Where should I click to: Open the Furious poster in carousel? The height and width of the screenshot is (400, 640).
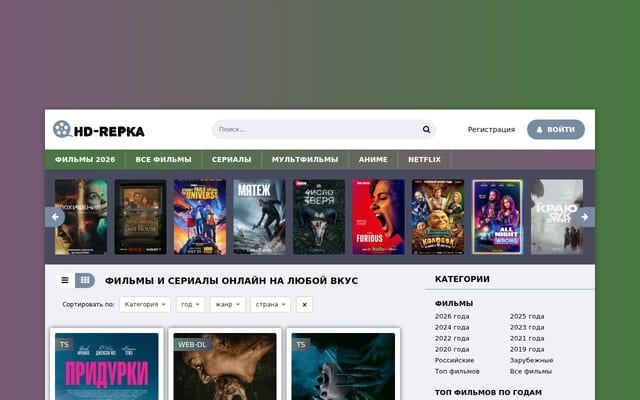click(x=378, y=217)
